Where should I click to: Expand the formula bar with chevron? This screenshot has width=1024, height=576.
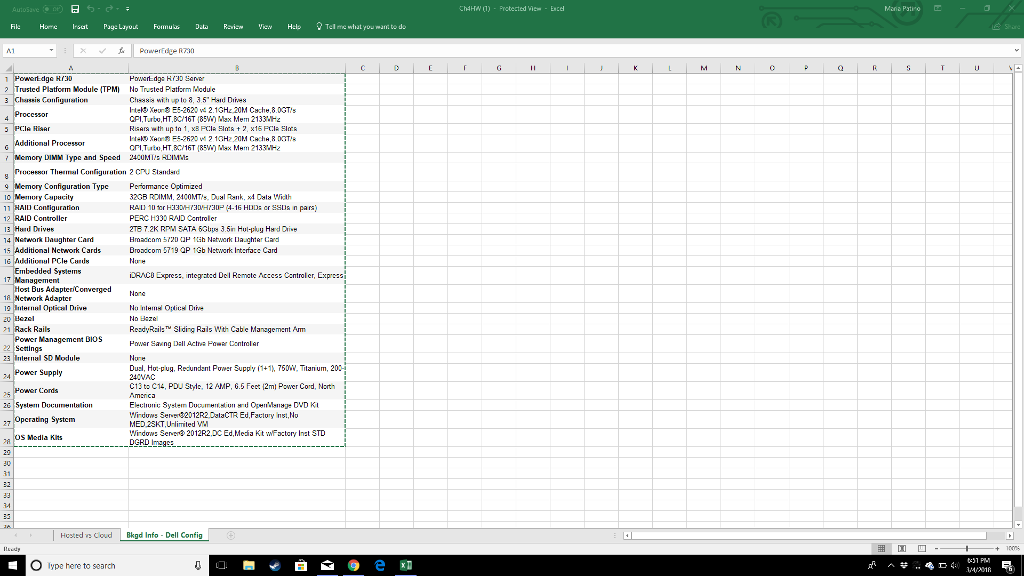(1017, 50)
